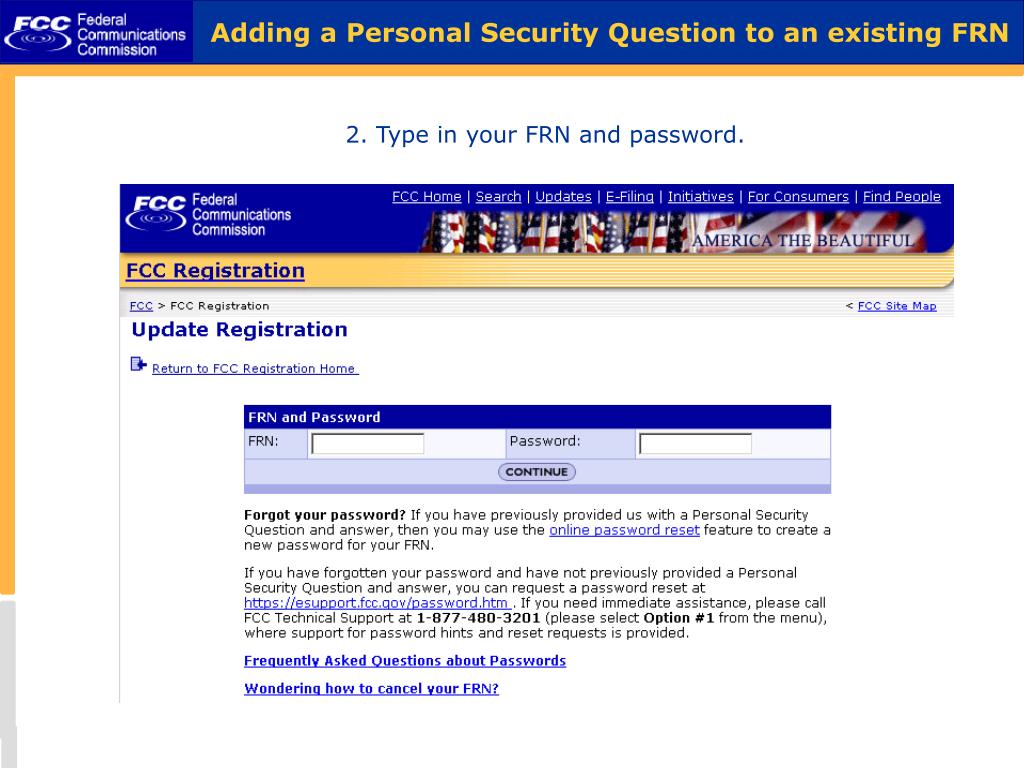1024x768 pixels.
Task: Open the For Consumers navigation link
Action: (x=798, y=197)
